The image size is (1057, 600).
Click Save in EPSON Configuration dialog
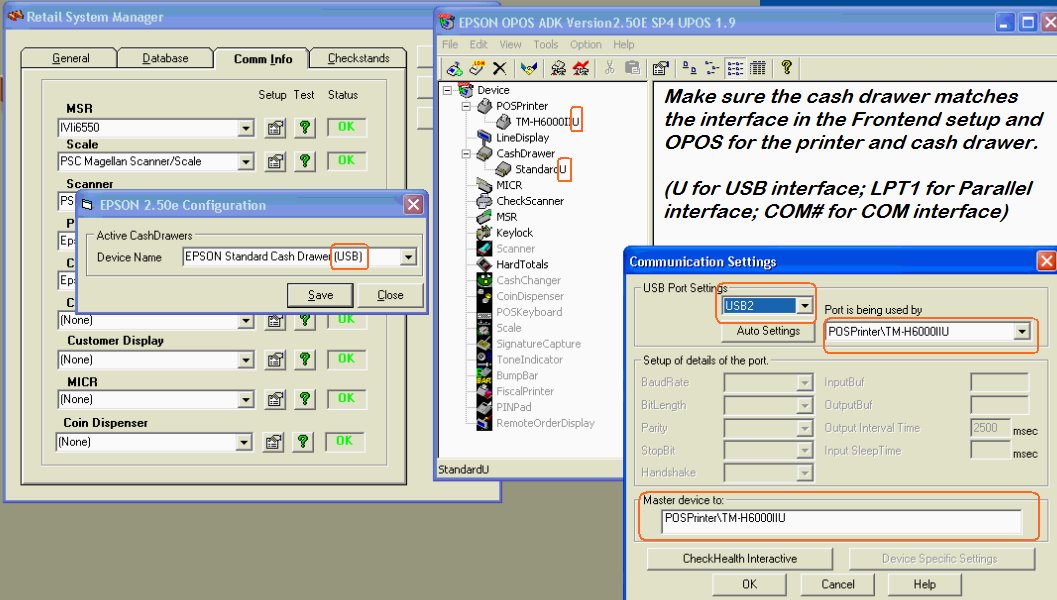click(x=320, y=295)
